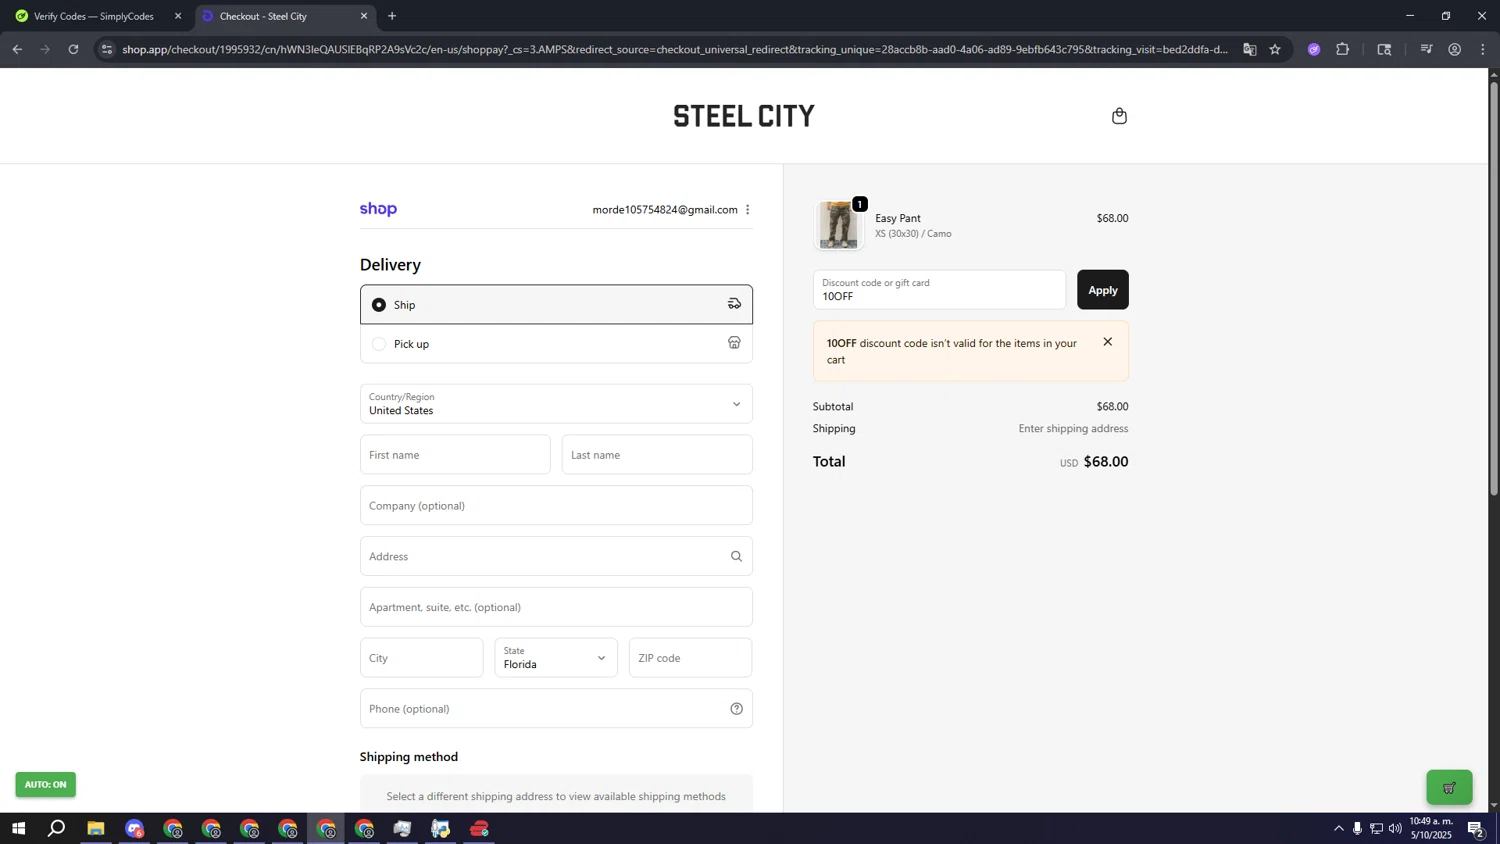Screen dimensions: 1500x844
Task: Open the purple browser extension icon
Action: pos(1314,49)
